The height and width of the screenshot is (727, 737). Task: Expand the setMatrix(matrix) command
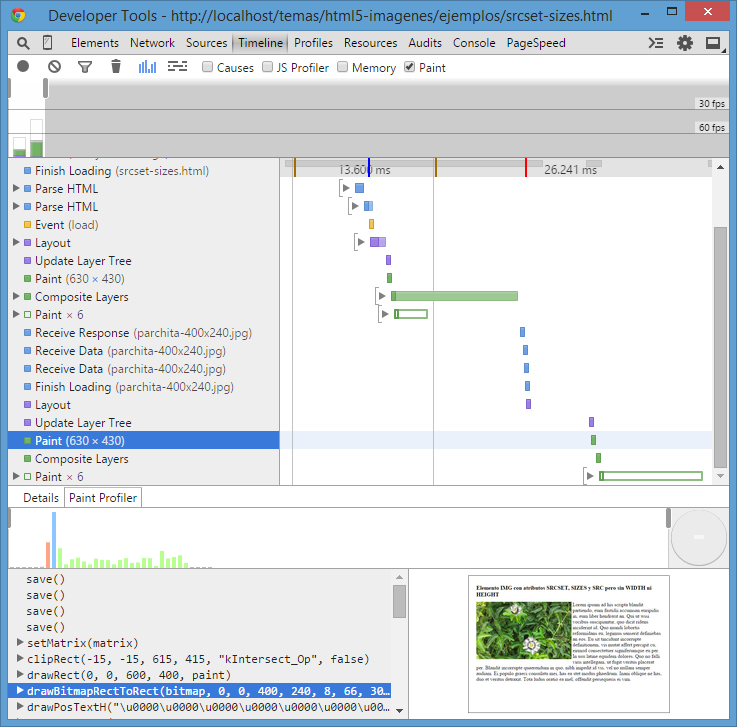21,643
